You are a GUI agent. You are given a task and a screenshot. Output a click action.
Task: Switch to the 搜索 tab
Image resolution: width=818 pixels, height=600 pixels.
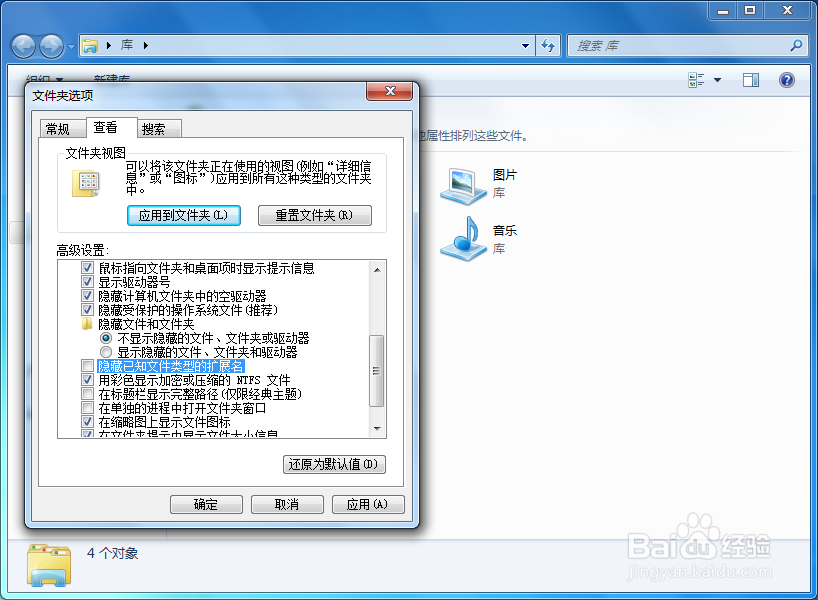[x=159, y=128]
